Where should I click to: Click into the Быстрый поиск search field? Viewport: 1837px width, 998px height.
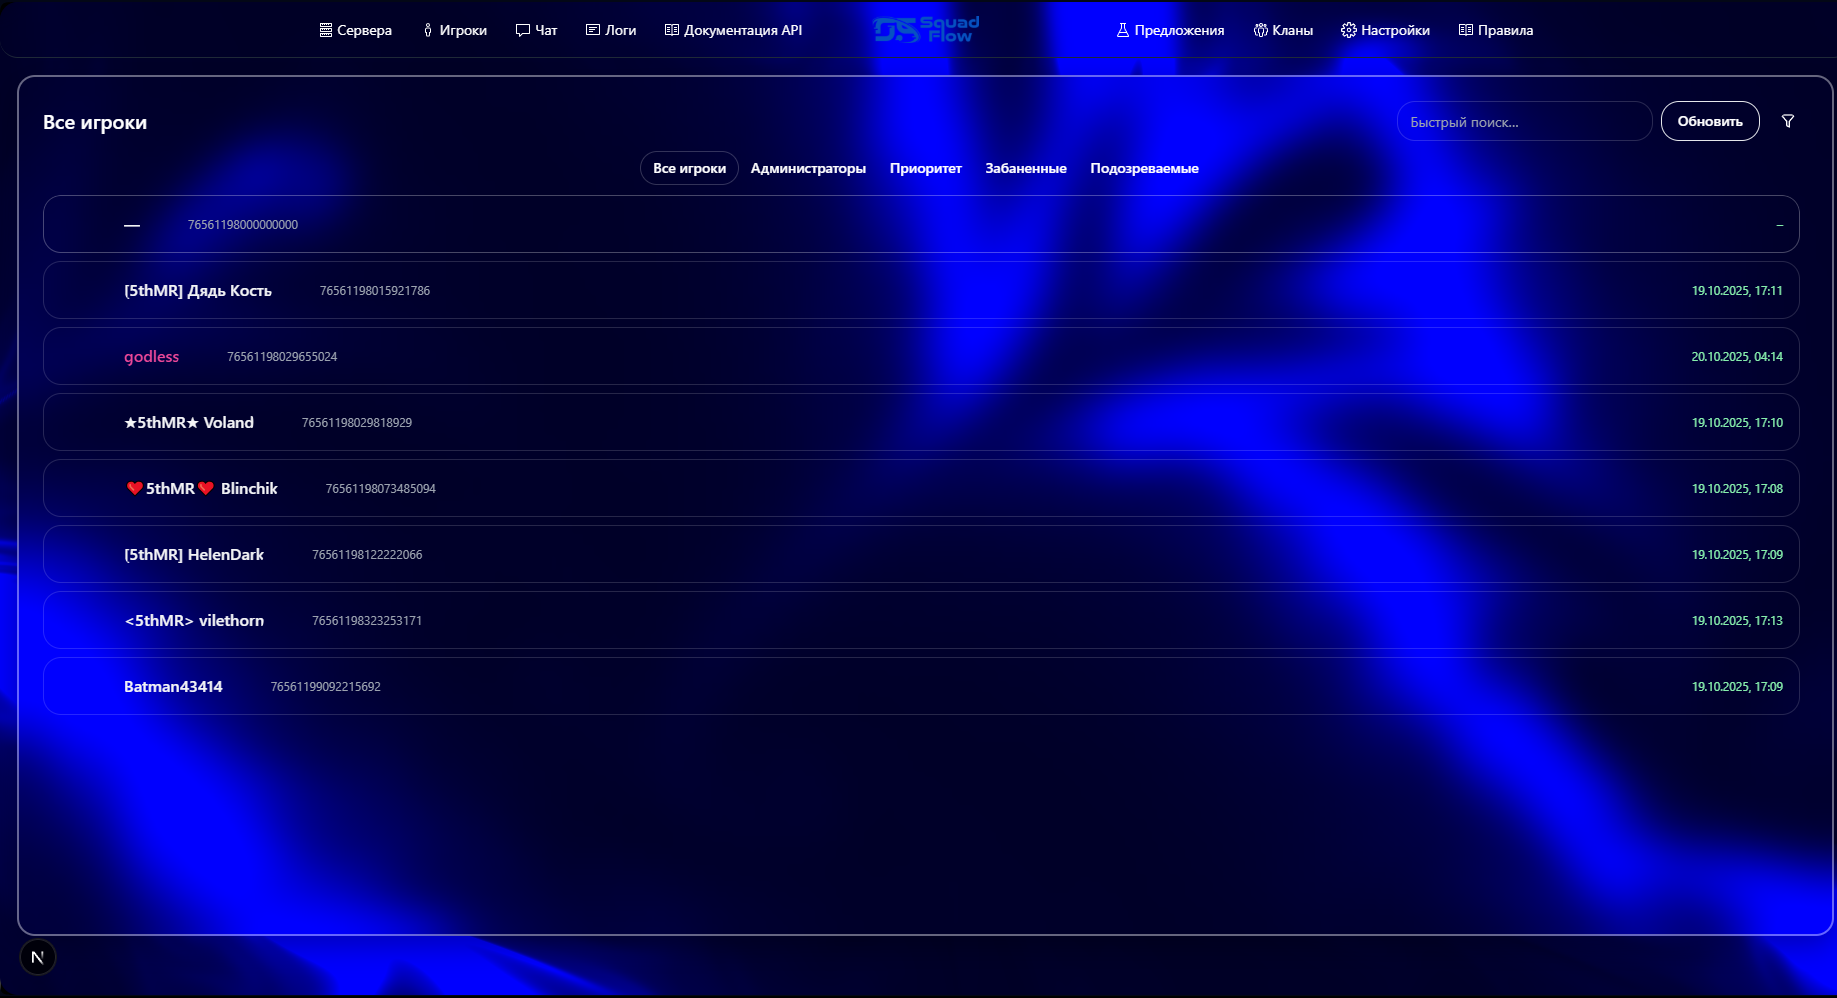pyautogui.click(x=1523, y=121)
